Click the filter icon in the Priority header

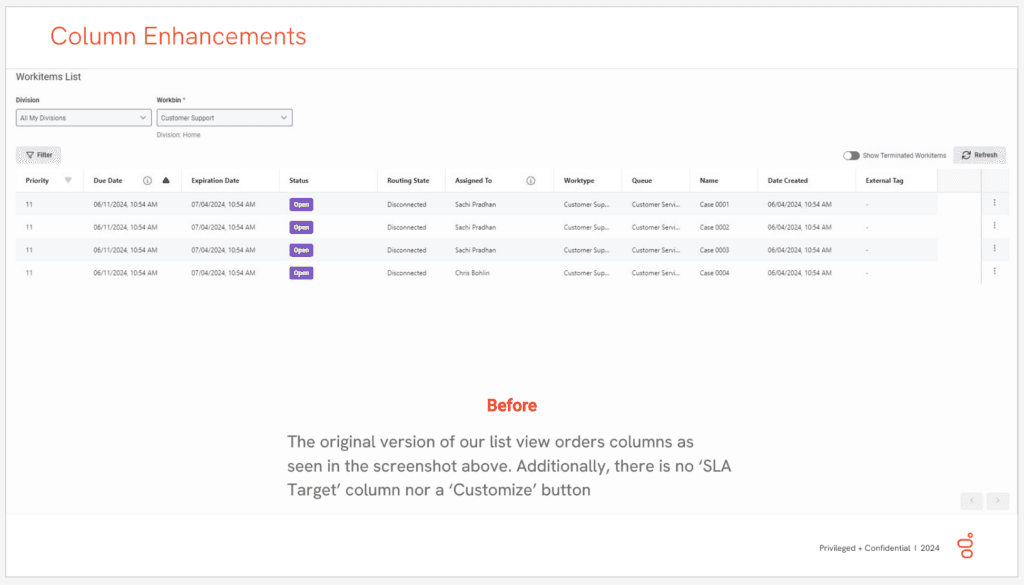click(x=68, y=181)
